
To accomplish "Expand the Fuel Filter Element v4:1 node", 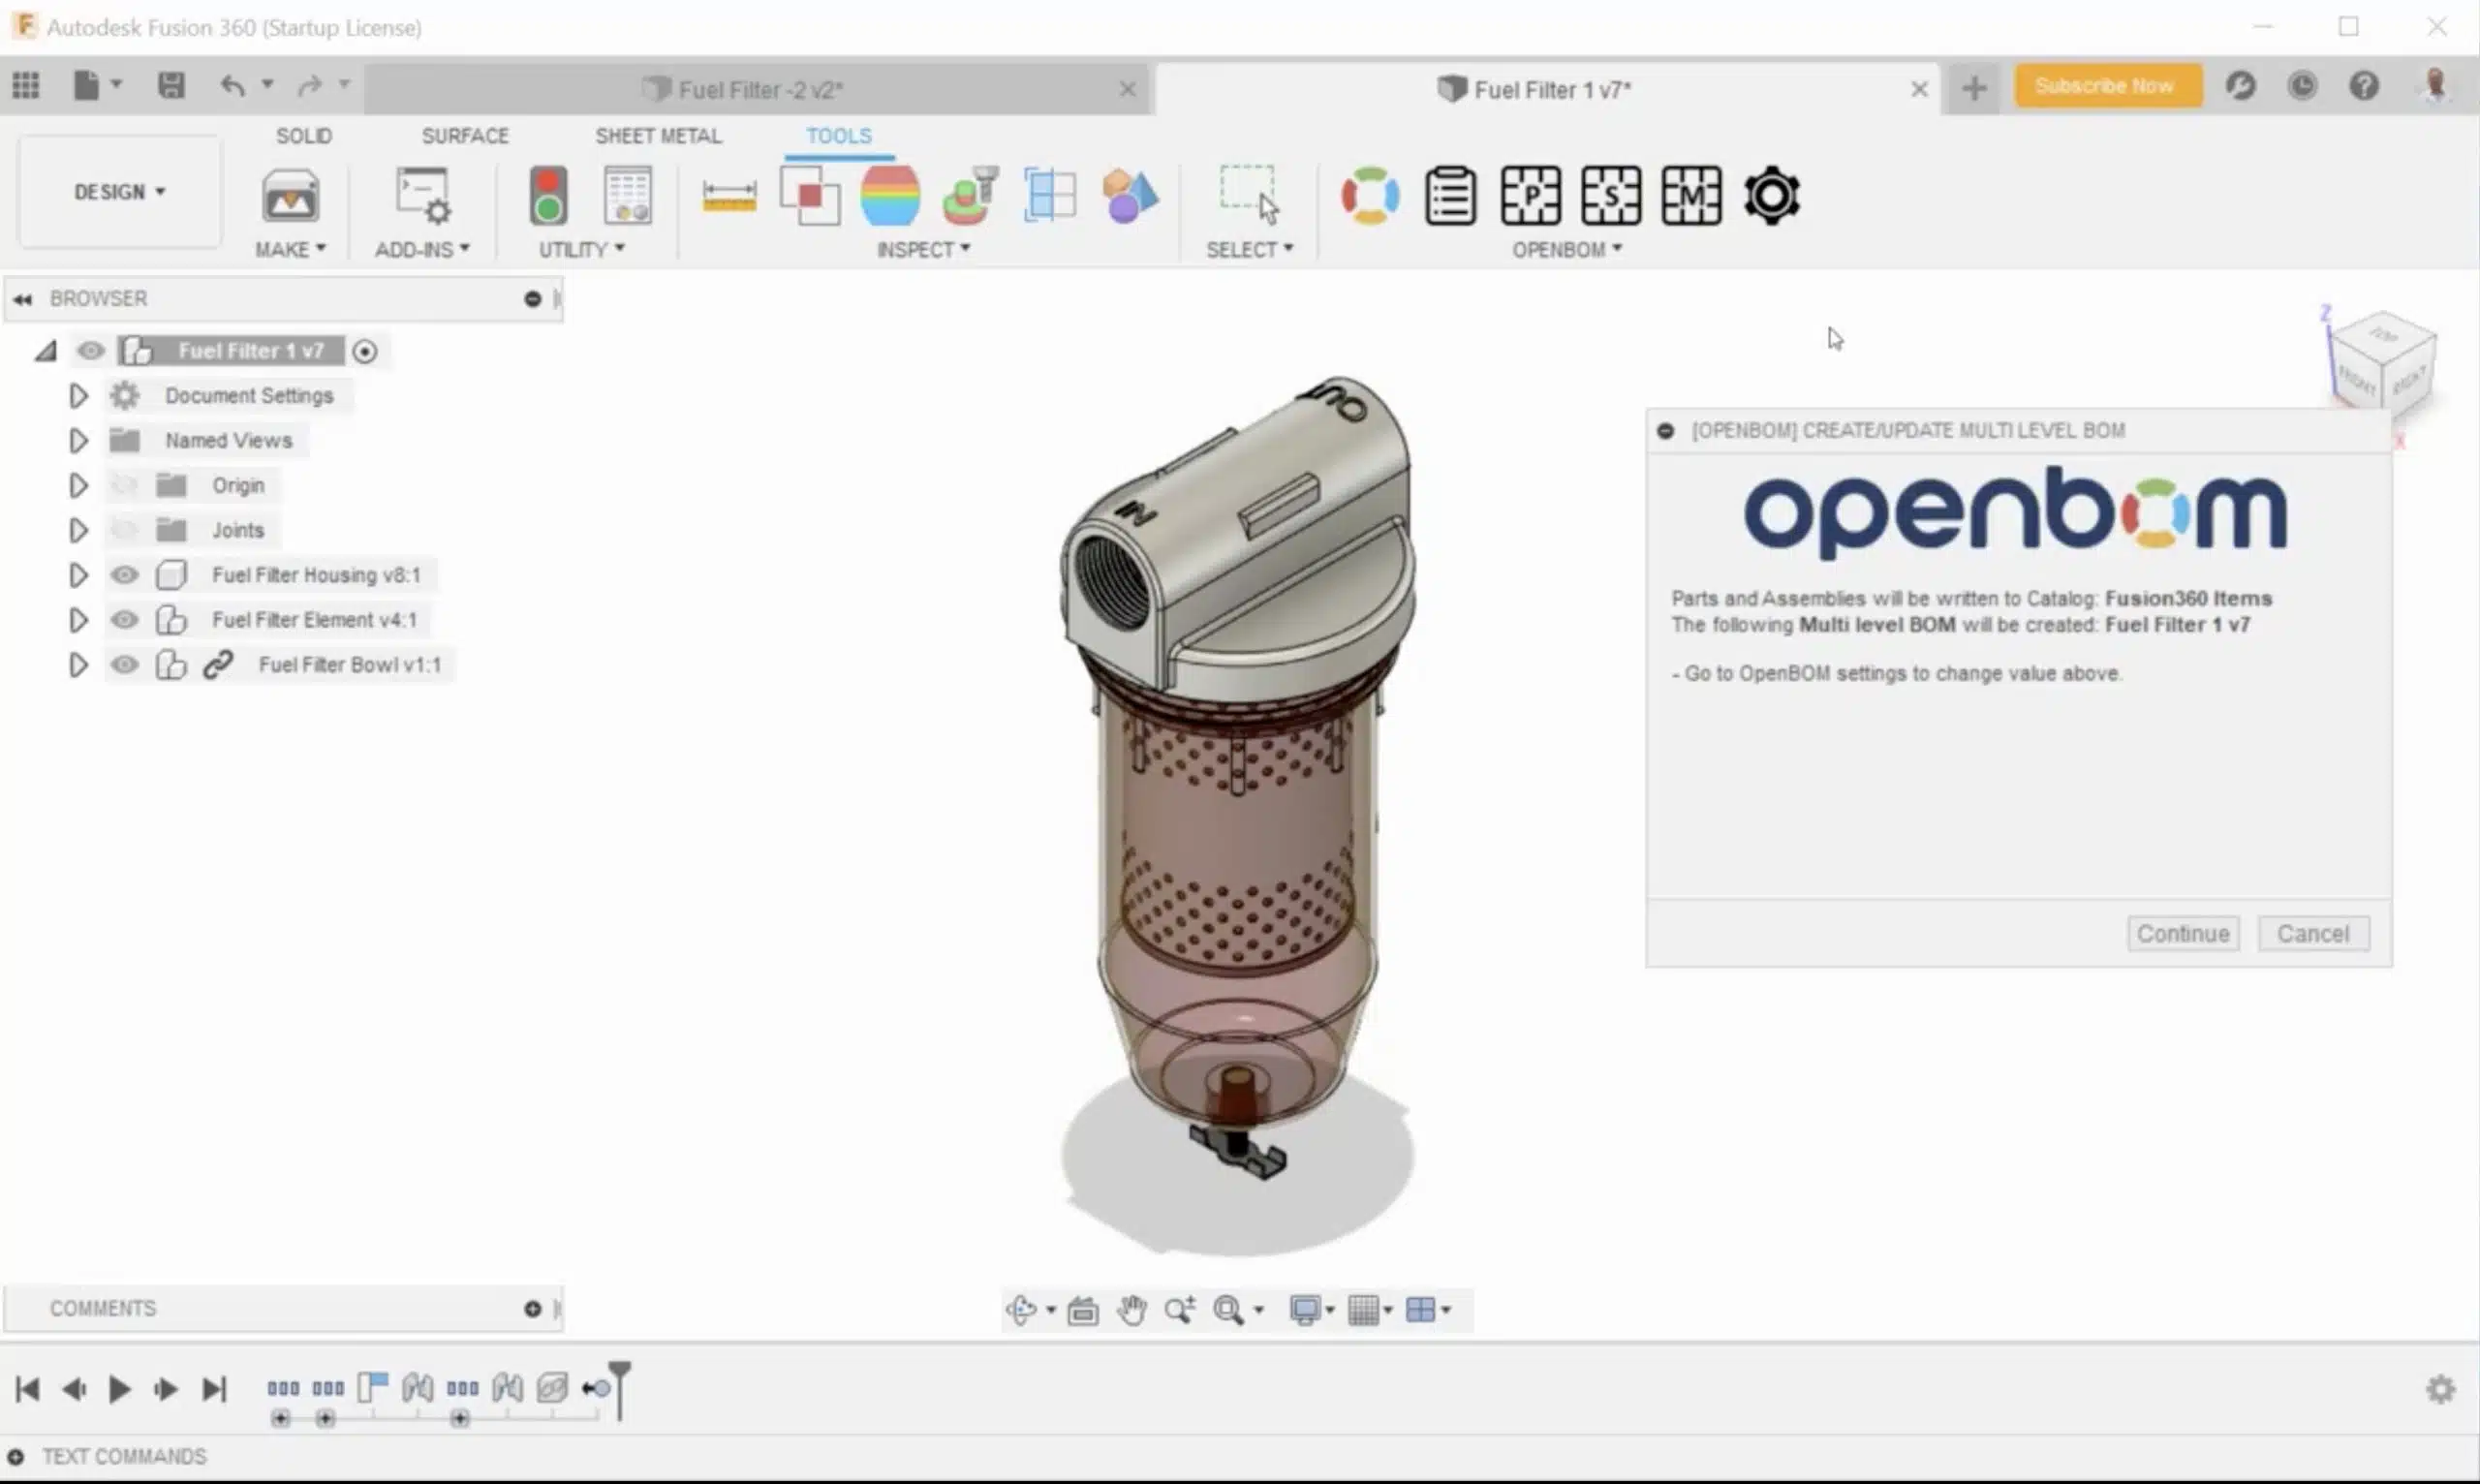I will 78,620.
